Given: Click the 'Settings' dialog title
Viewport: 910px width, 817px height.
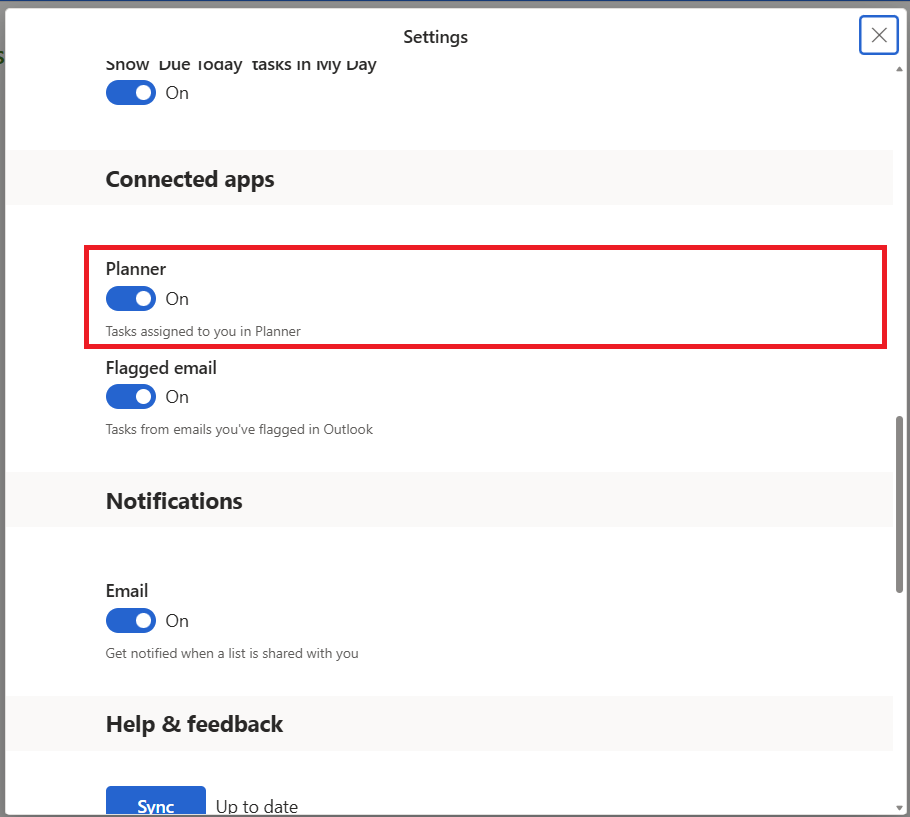Looking at the screenshot, I should tap(435, 37).
